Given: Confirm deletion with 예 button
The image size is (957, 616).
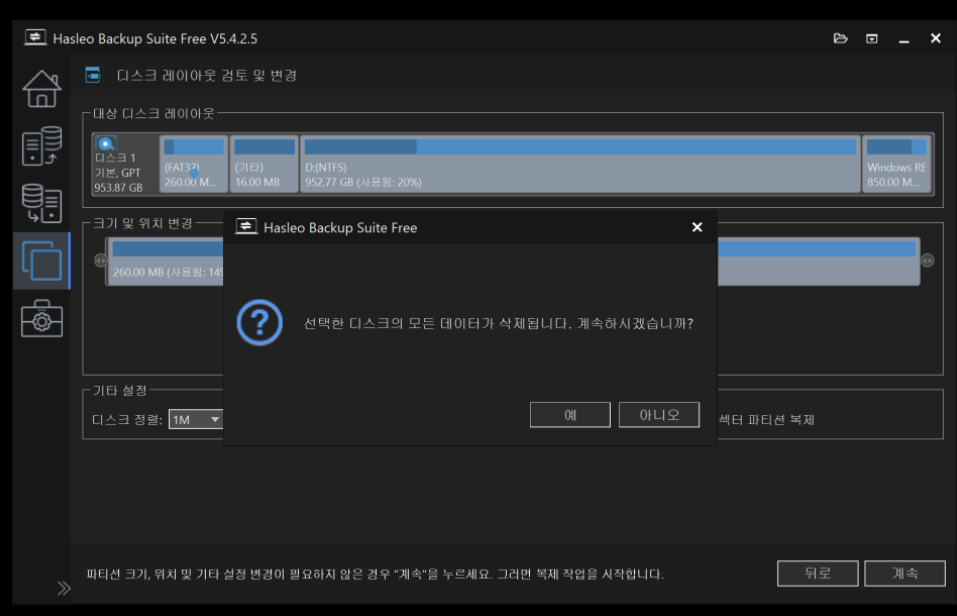Looking at the screenshot, I should pos(570,415).
